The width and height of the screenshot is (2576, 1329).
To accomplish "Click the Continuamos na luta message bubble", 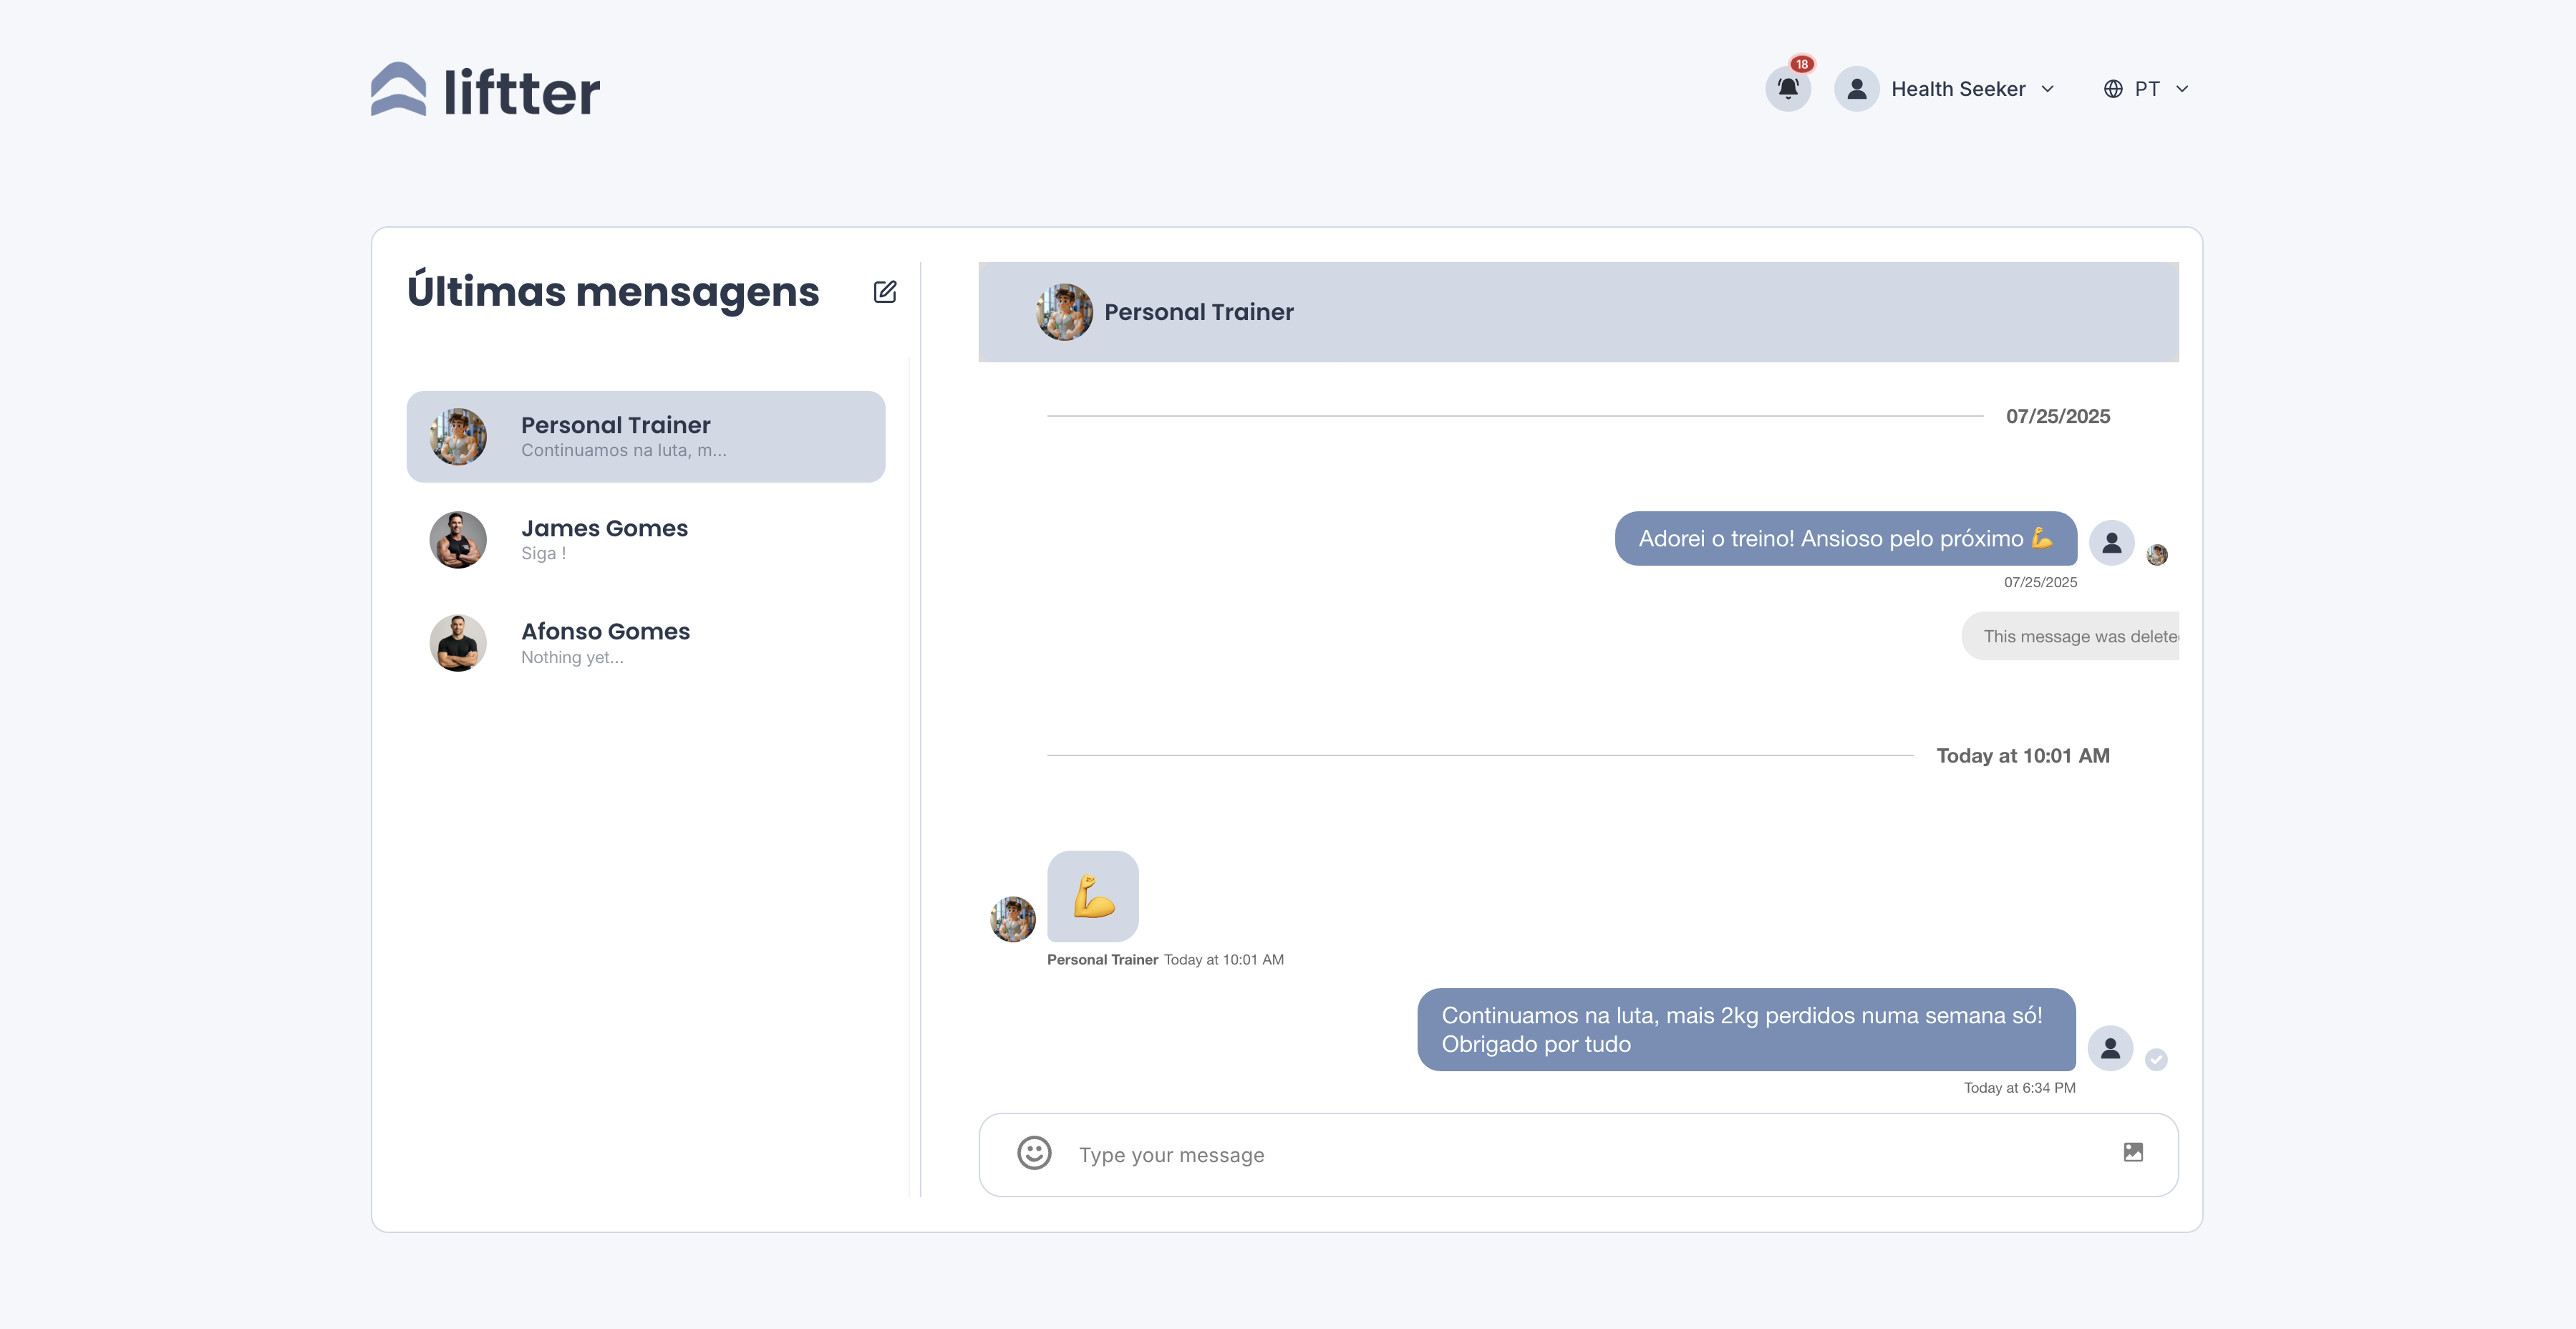I will (1745, 1029).
